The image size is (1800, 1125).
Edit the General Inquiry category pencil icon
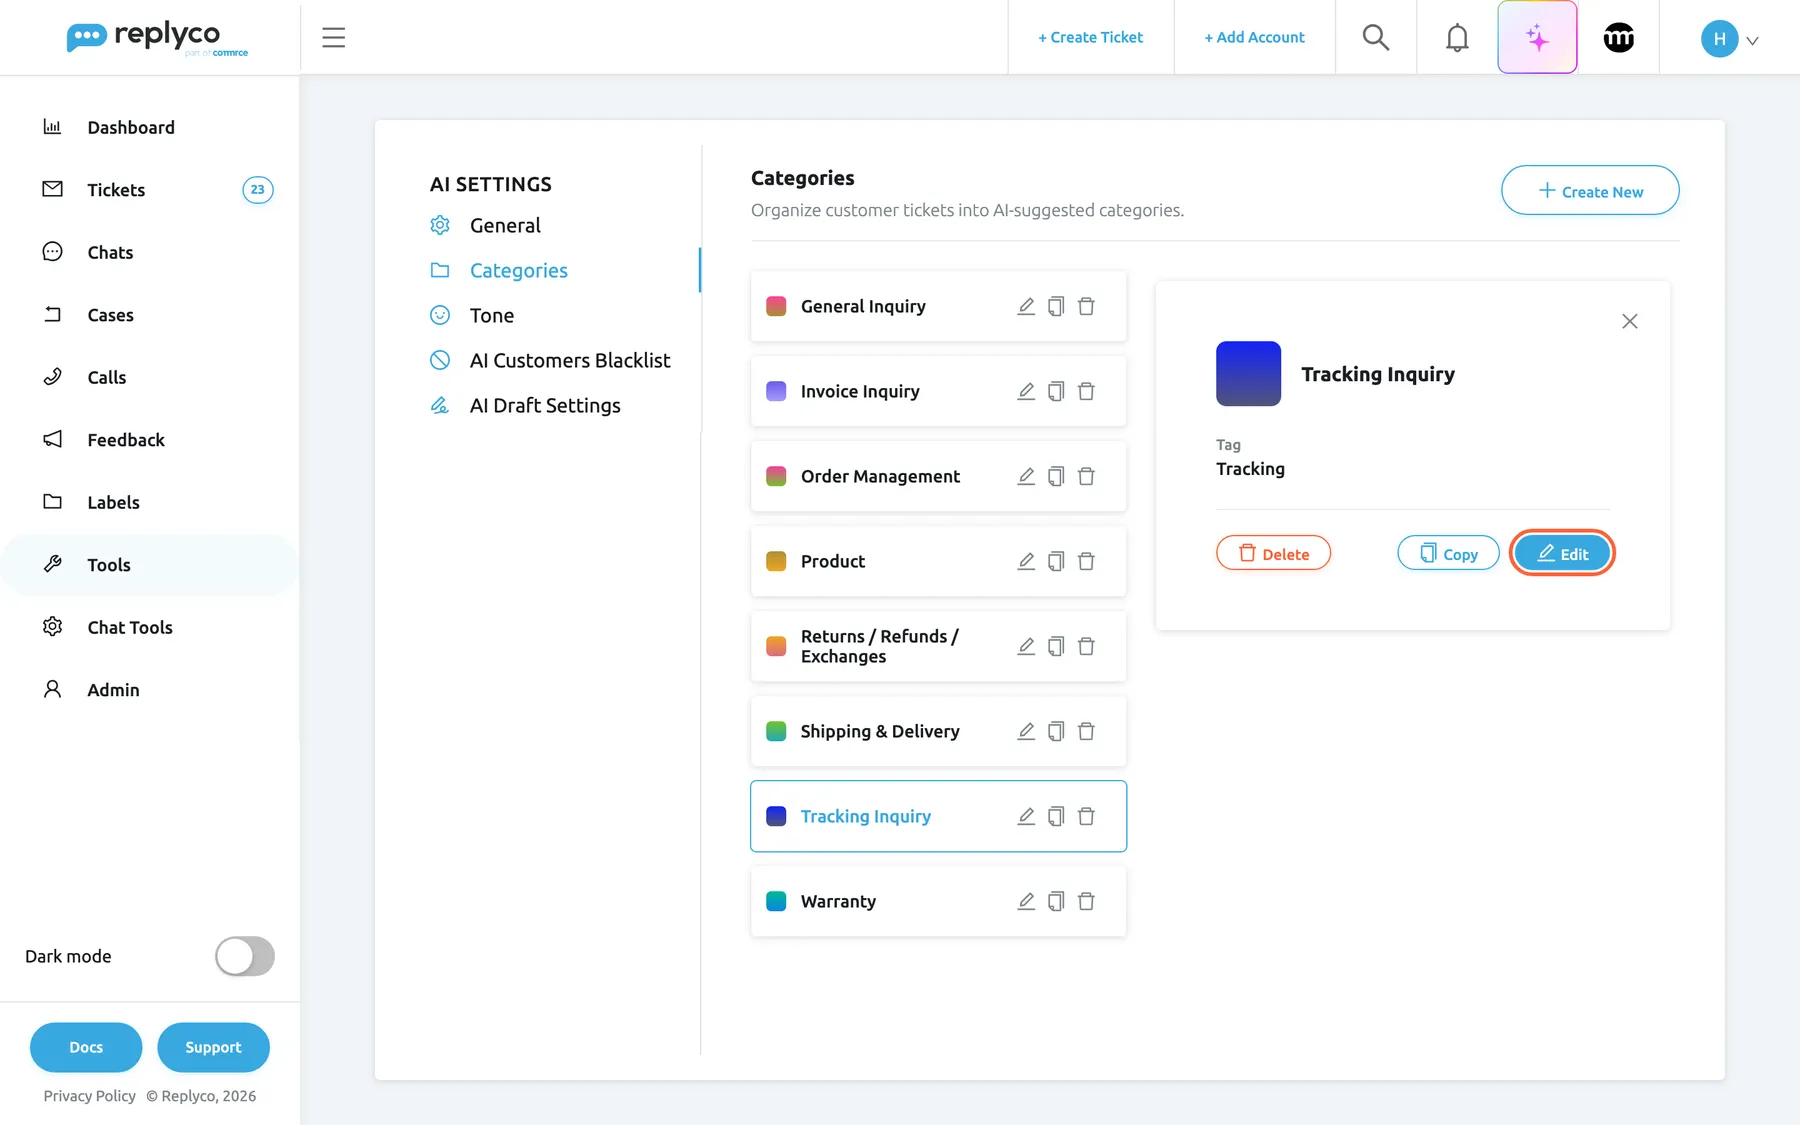1026,306
